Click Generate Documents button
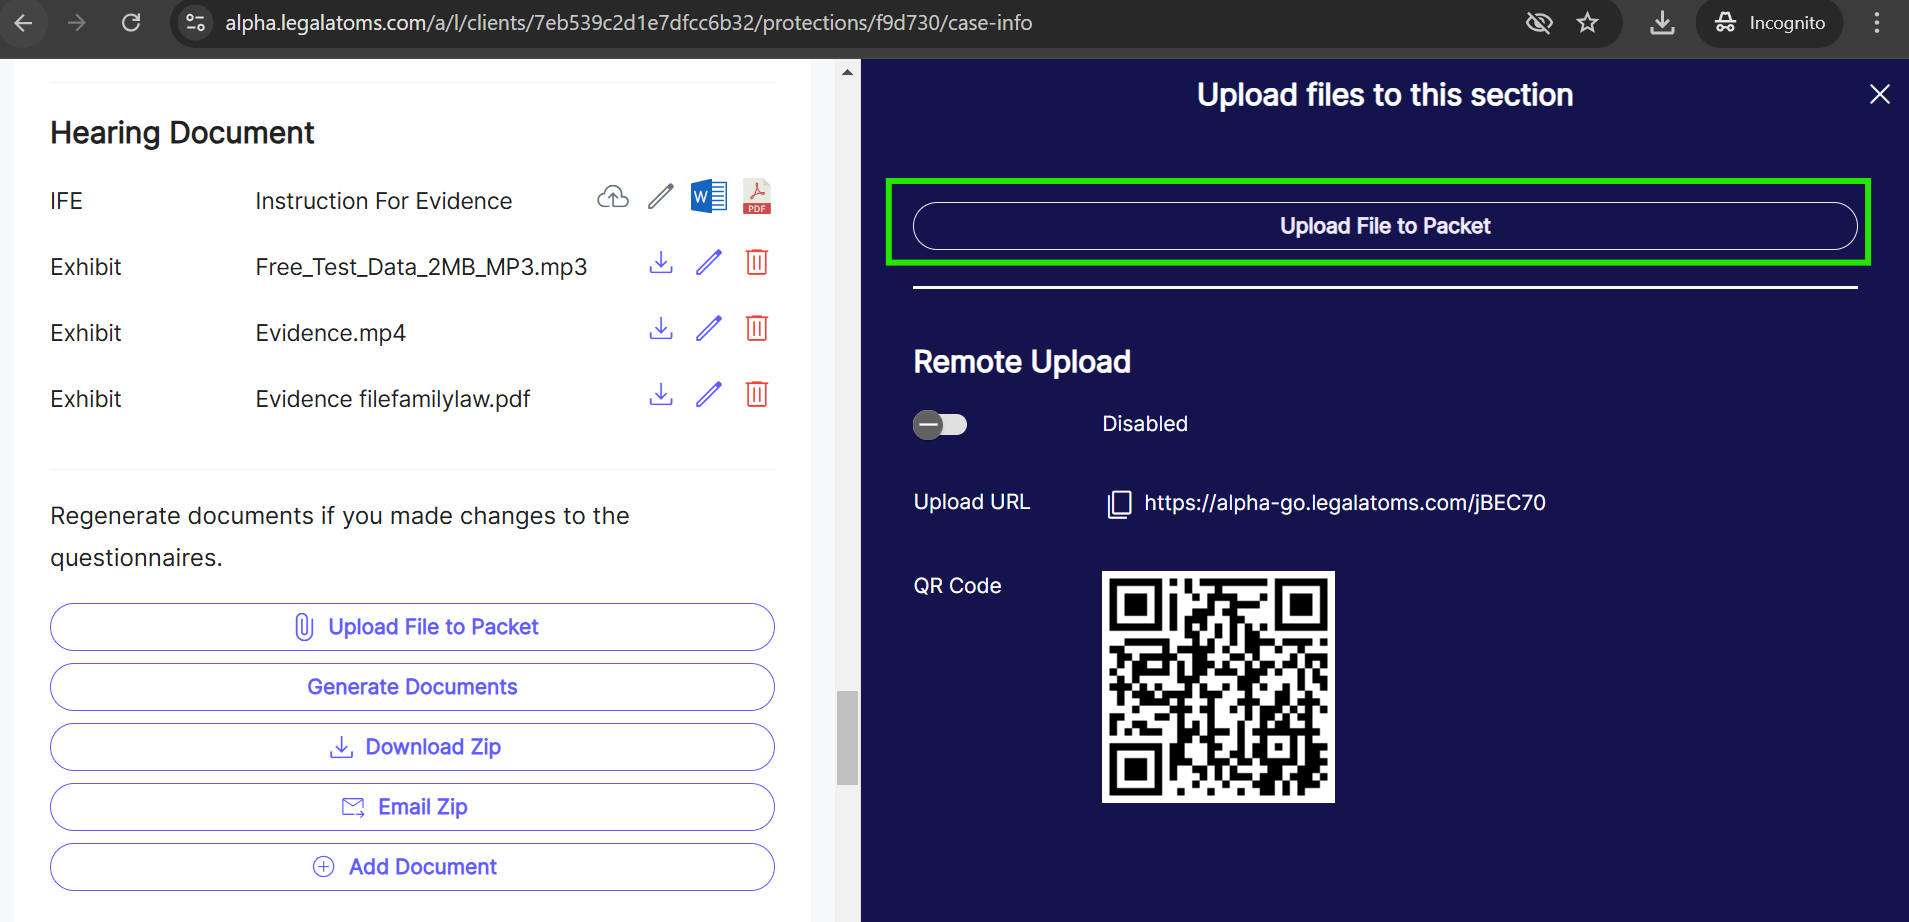The image size is (1909, 922). [x=412, y=687]
